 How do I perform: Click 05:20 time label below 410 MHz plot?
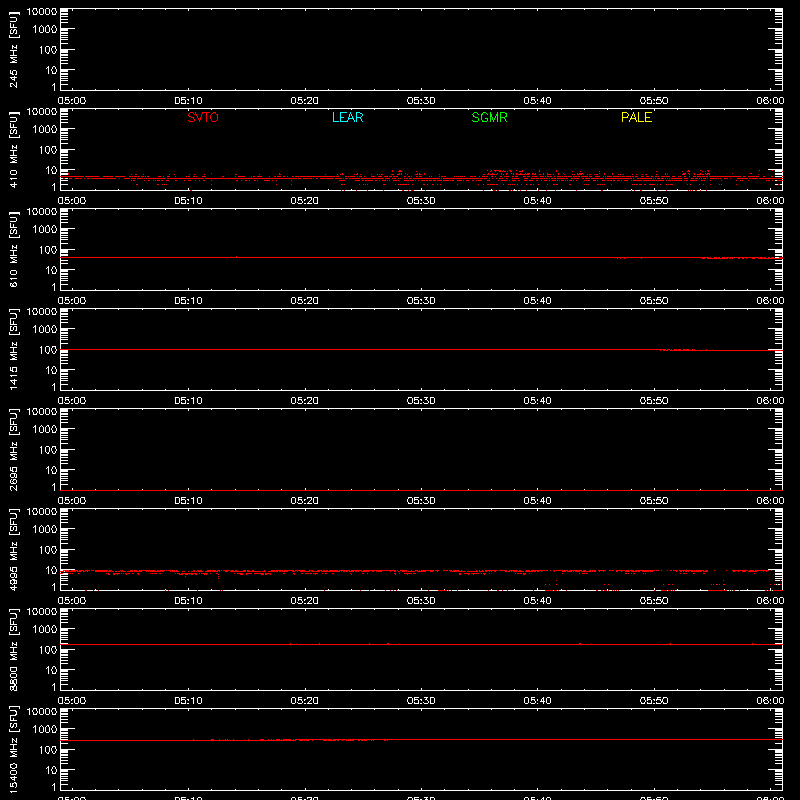point(305,201)
